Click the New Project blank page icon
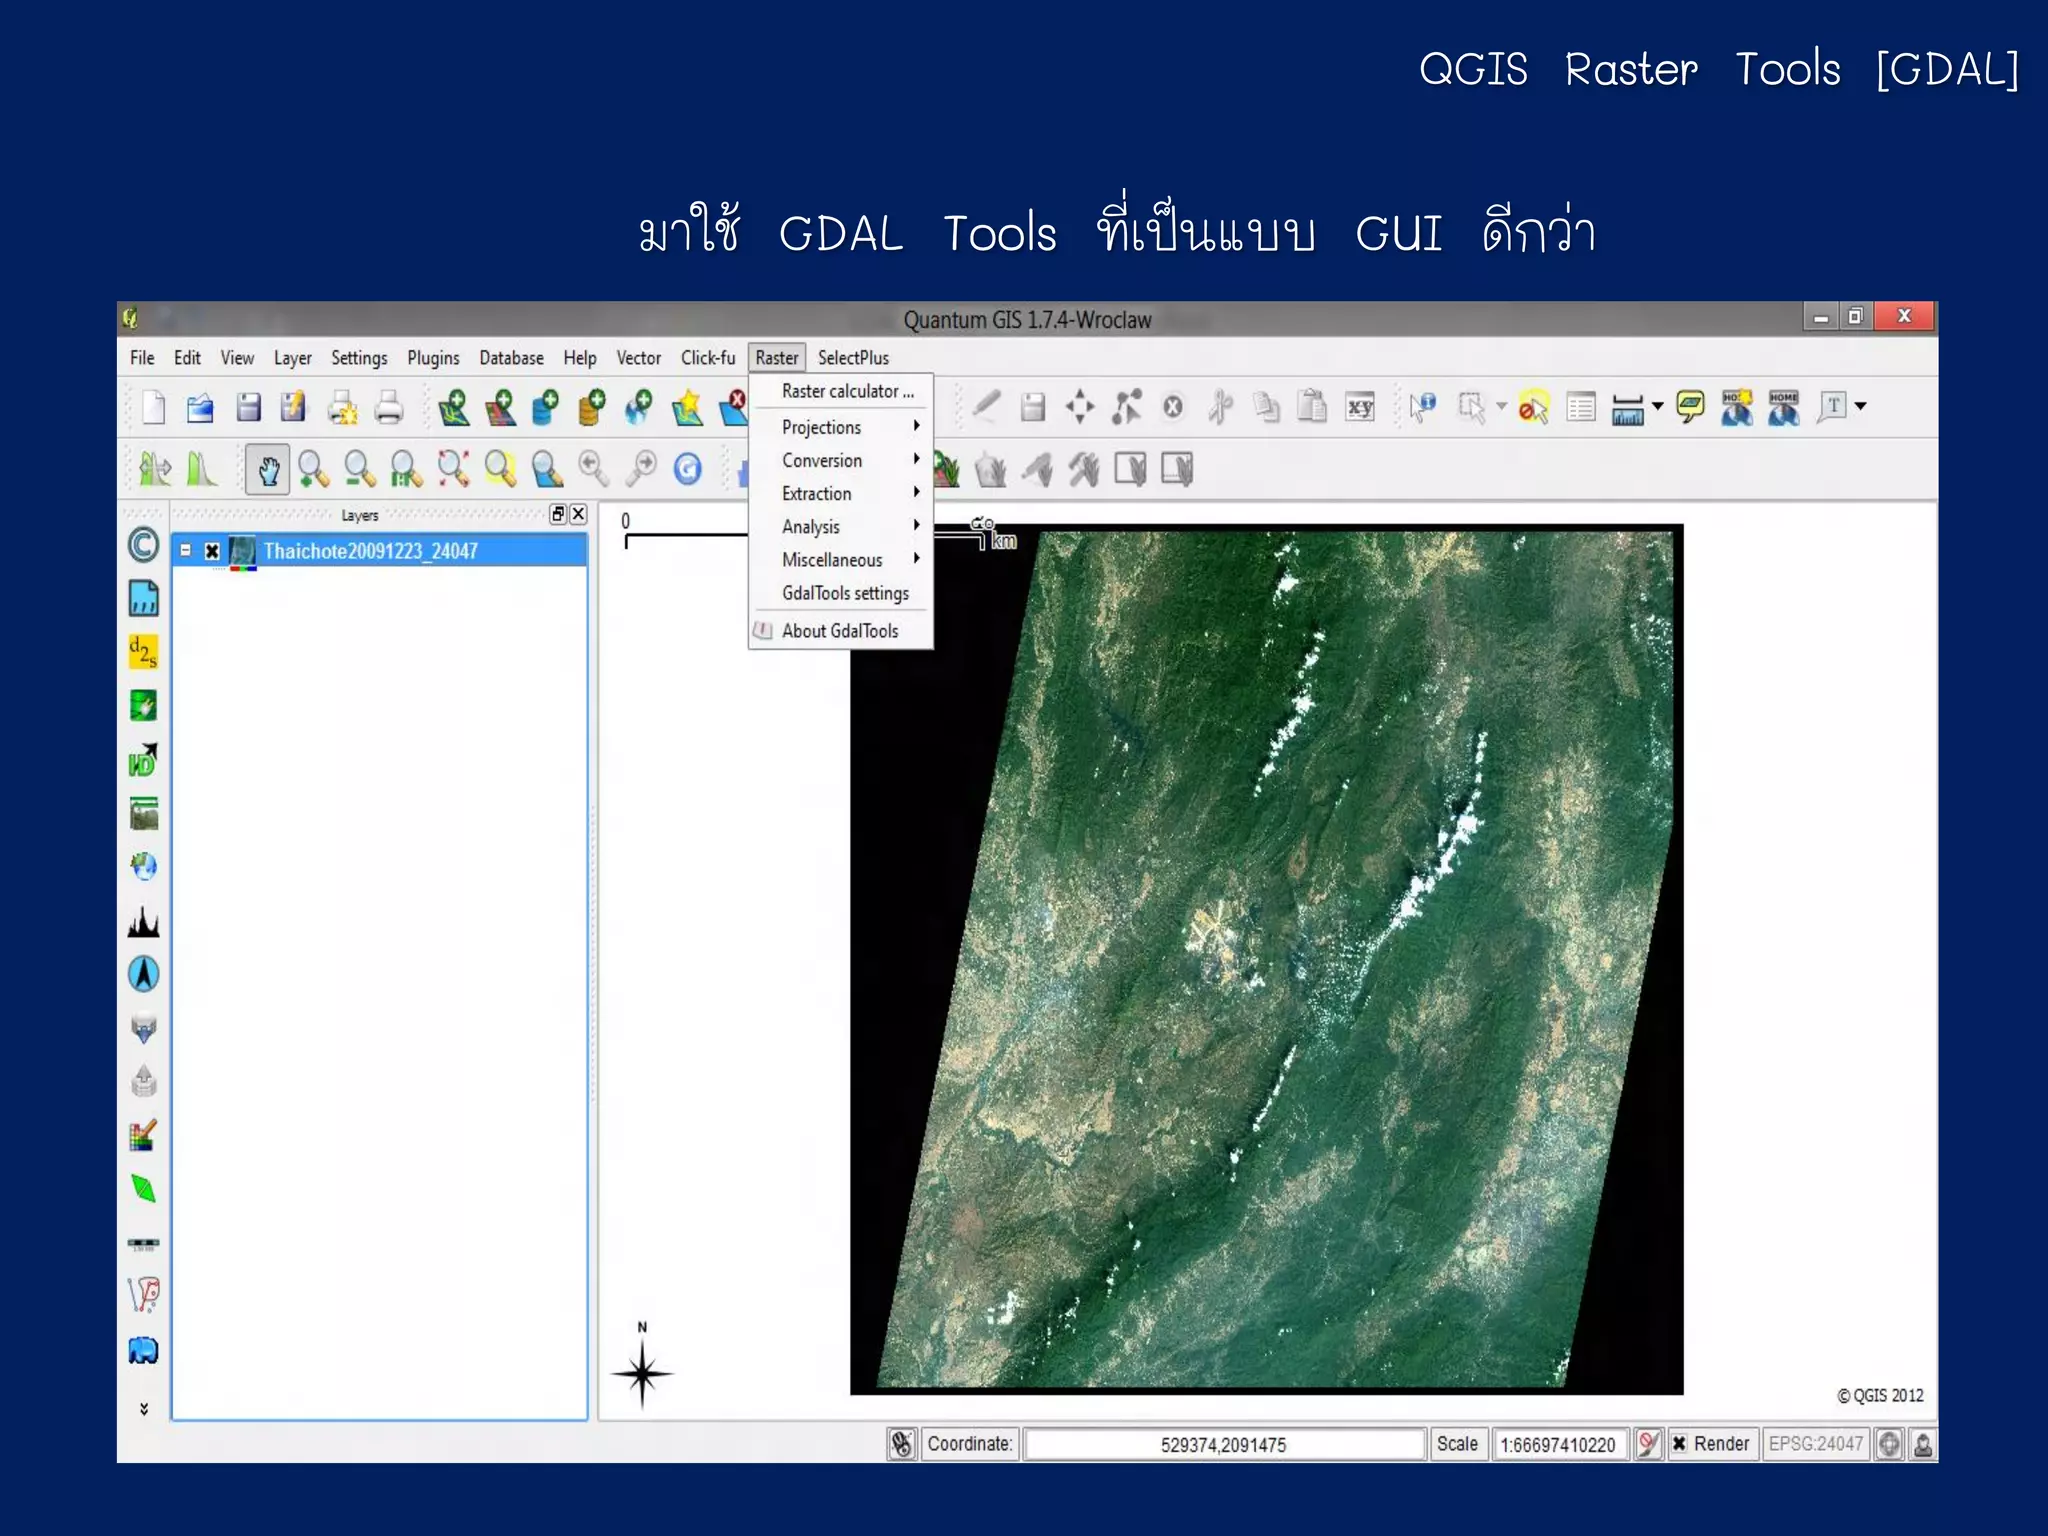The height and width of the screenshot is (1536, 2048). click(153, 407)
